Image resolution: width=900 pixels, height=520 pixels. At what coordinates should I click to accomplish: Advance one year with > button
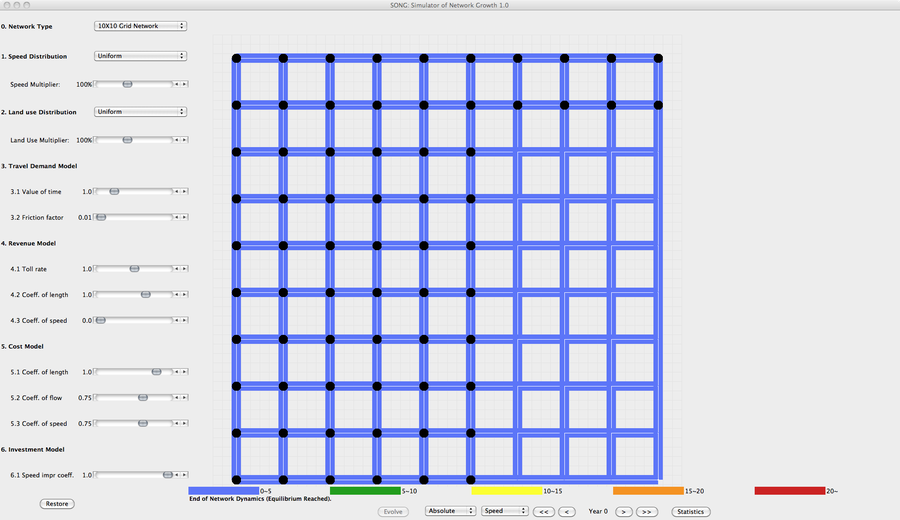622,511
